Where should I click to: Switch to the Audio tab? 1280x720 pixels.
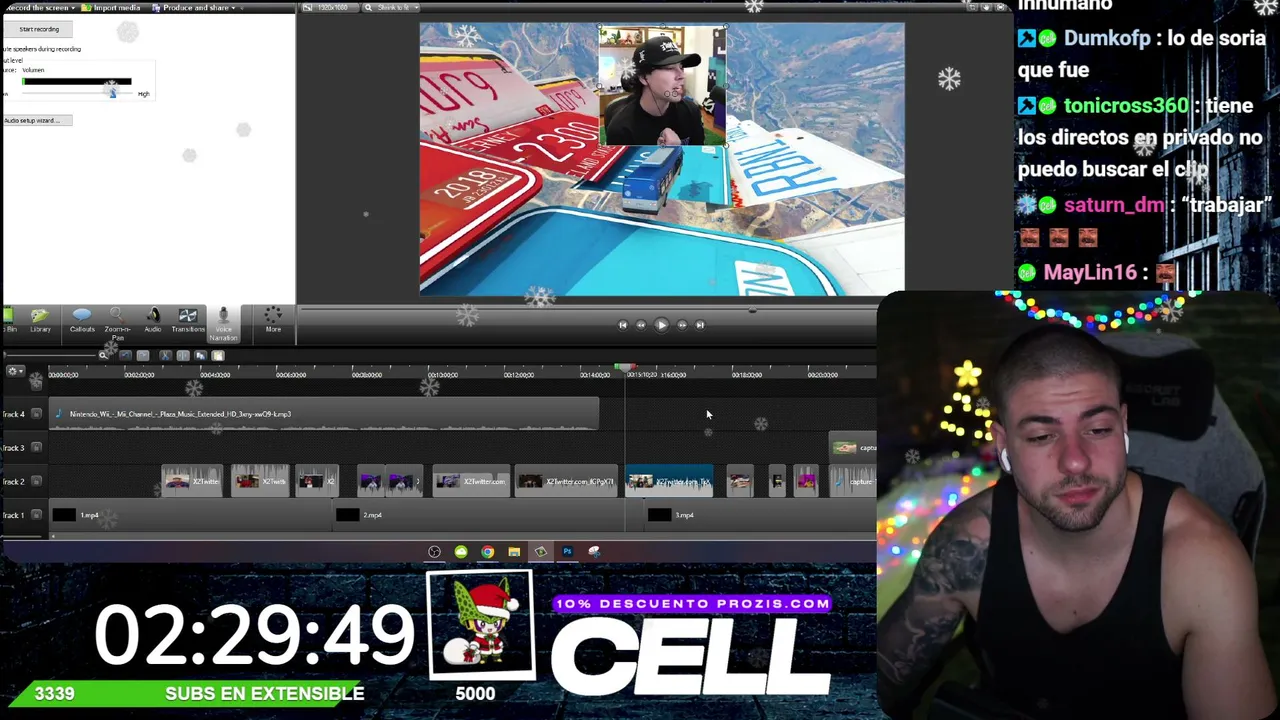coord(152,321)
